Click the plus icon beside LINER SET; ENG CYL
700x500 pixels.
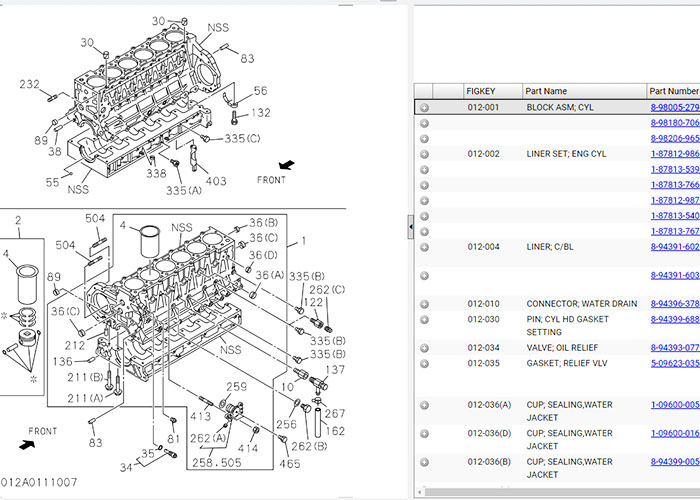point(424,154)
